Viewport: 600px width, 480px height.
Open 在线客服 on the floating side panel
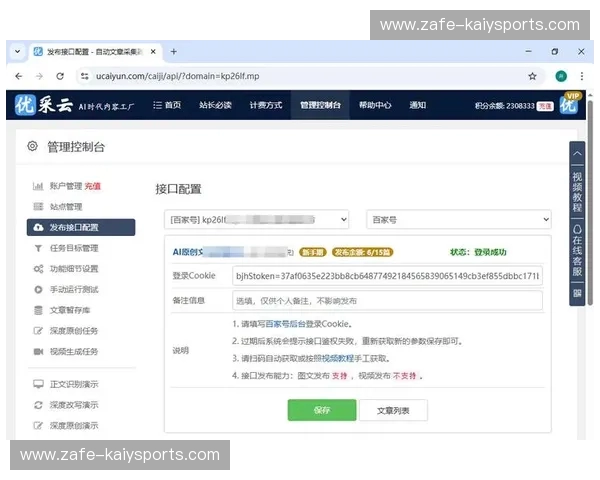click(x=577, y=250)
